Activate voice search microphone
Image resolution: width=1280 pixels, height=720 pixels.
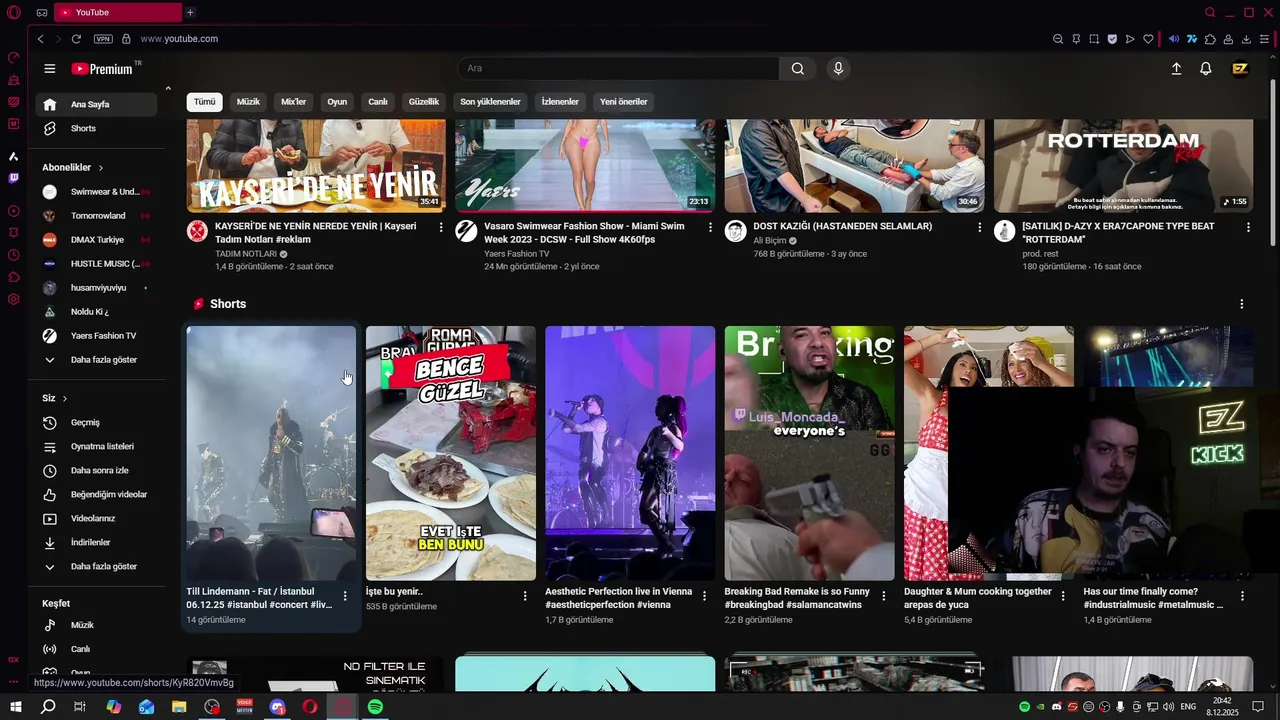[x=838, y=68]
